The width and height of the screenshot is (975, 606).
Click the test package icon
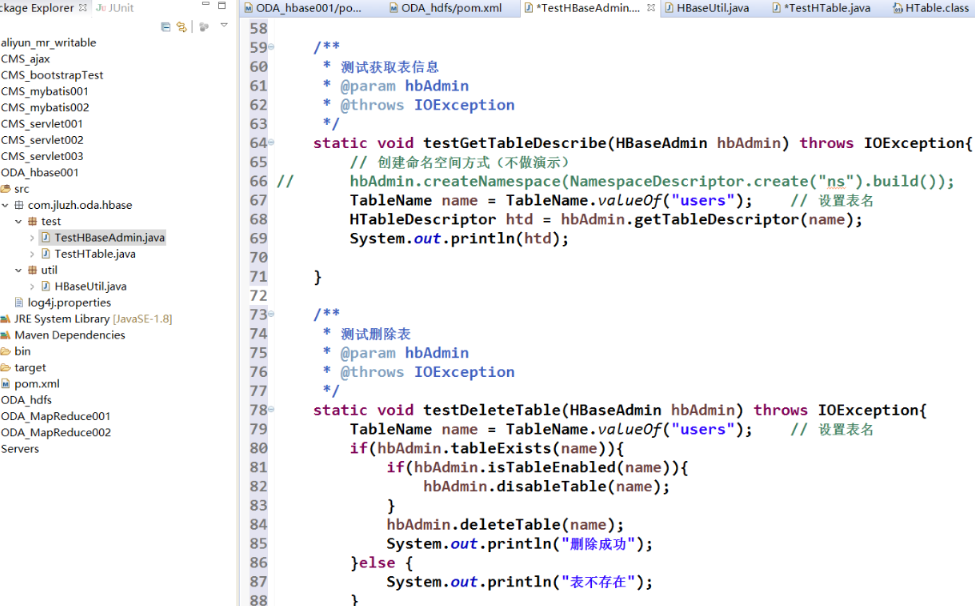pyautogui.click(x=32, y=221)
